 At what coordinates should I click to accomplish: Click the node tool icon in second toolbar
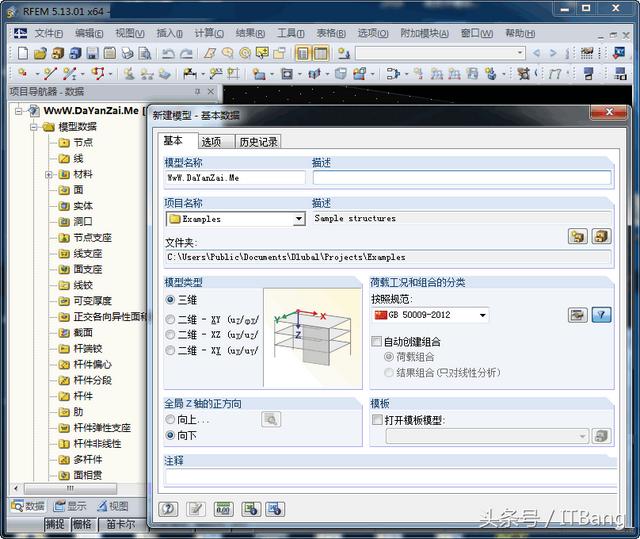point(23,73)
